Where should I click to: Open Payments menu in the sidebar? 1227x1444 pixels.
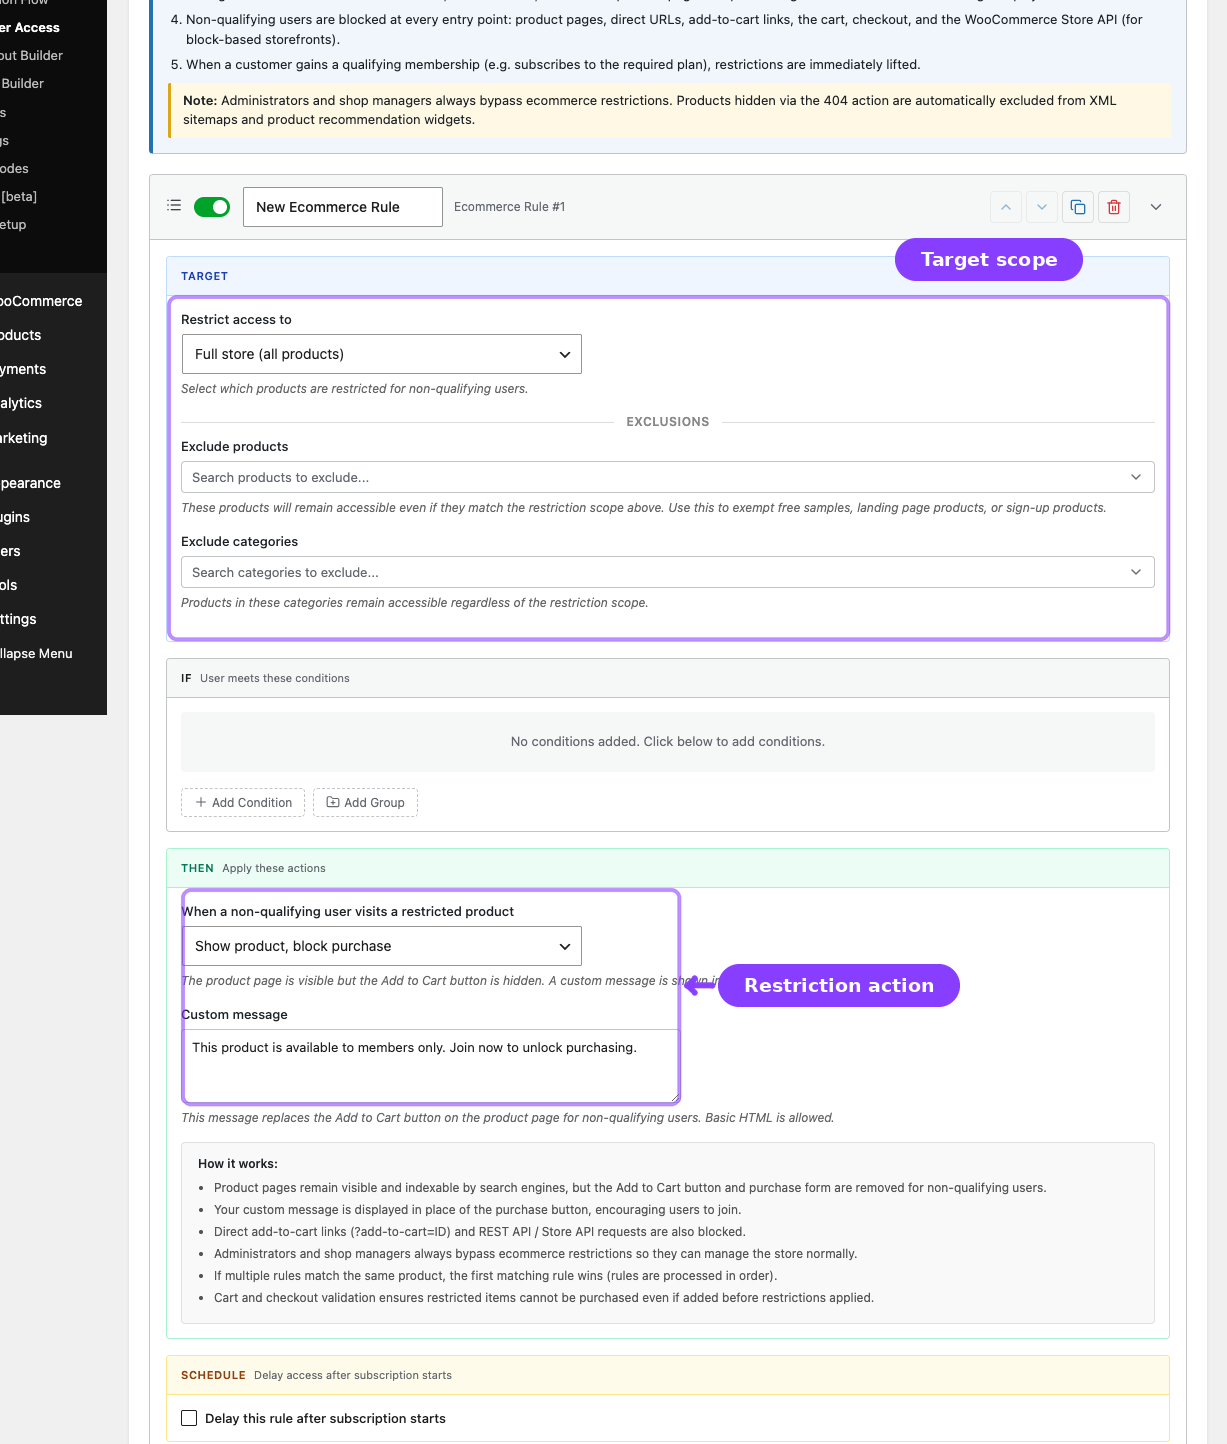(x=23, y=369)
